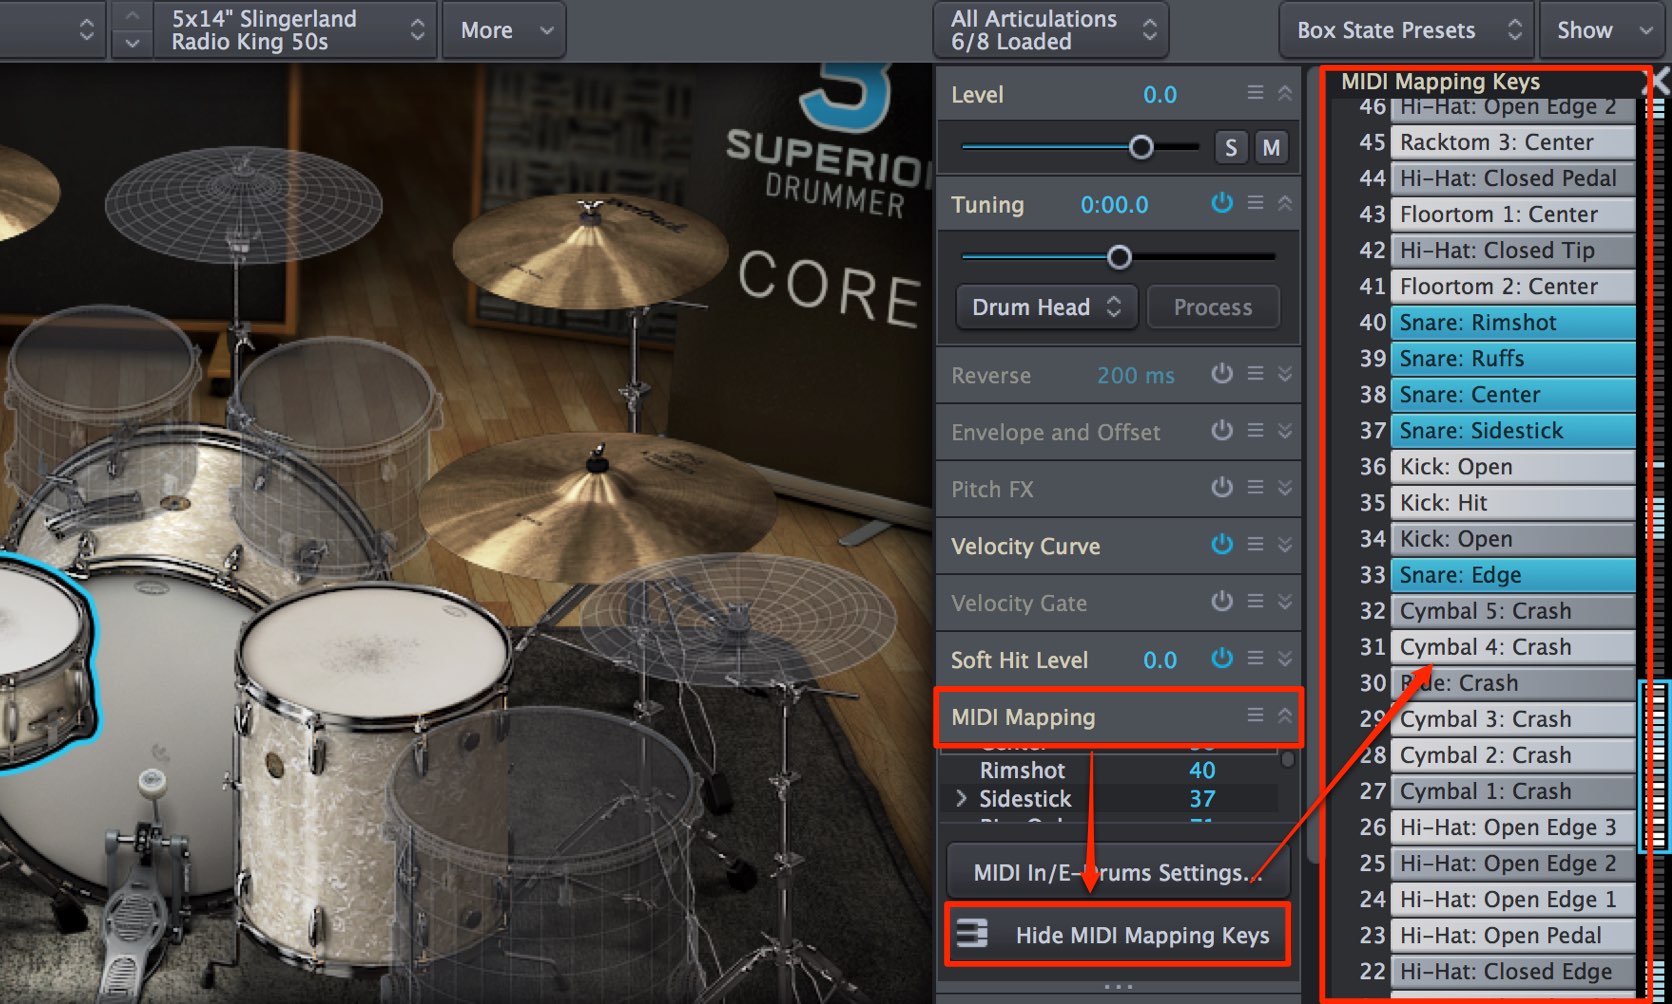
Task: Click the keys icon on Hide MIDI Mapping Keys
Action: (972, 934)
